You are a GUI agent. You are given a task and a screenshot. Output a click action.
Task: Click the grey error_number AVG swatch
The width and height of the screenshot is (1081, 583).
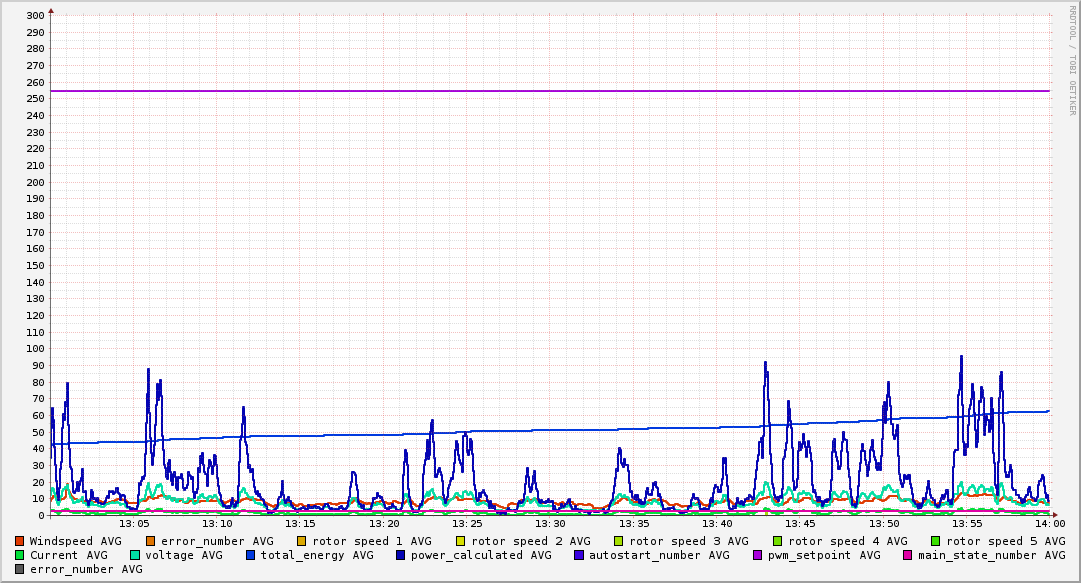click(20, 569)
